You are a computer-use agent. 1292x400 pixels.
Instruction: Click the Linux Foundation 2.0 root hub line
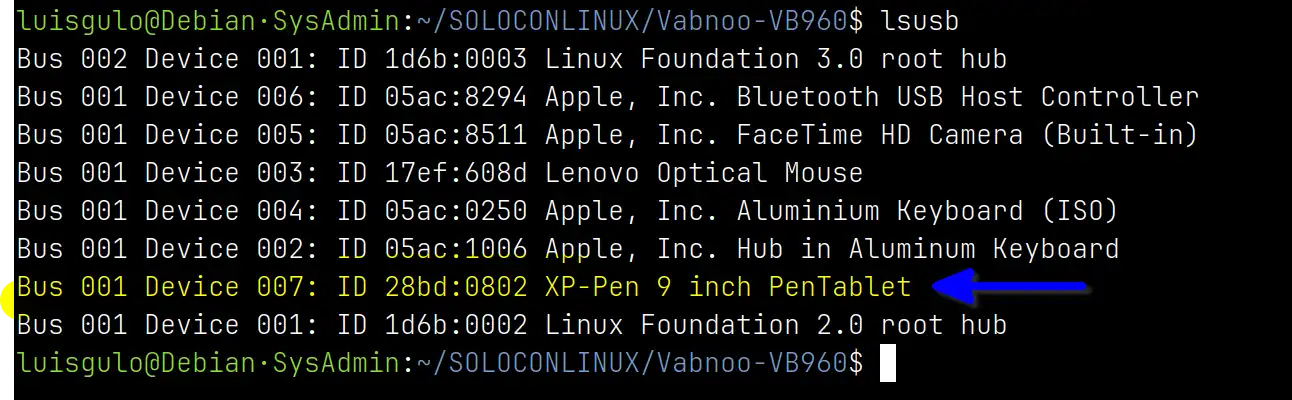click(x=512, y=326)
